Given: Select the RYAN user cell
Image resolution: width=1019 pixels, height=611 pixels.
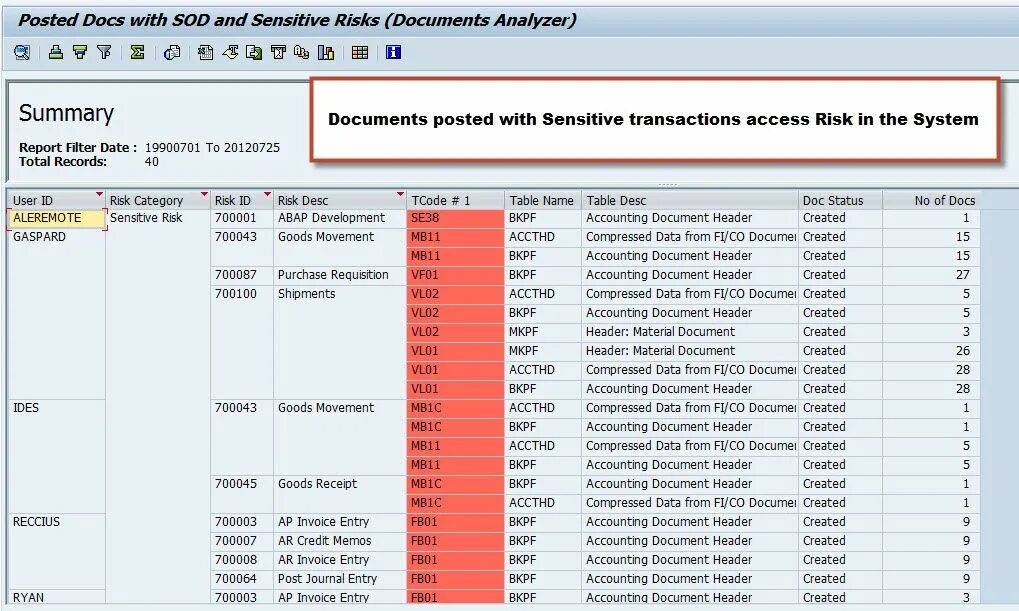Looking at the screenshot, I should click(x=56, y=597).
